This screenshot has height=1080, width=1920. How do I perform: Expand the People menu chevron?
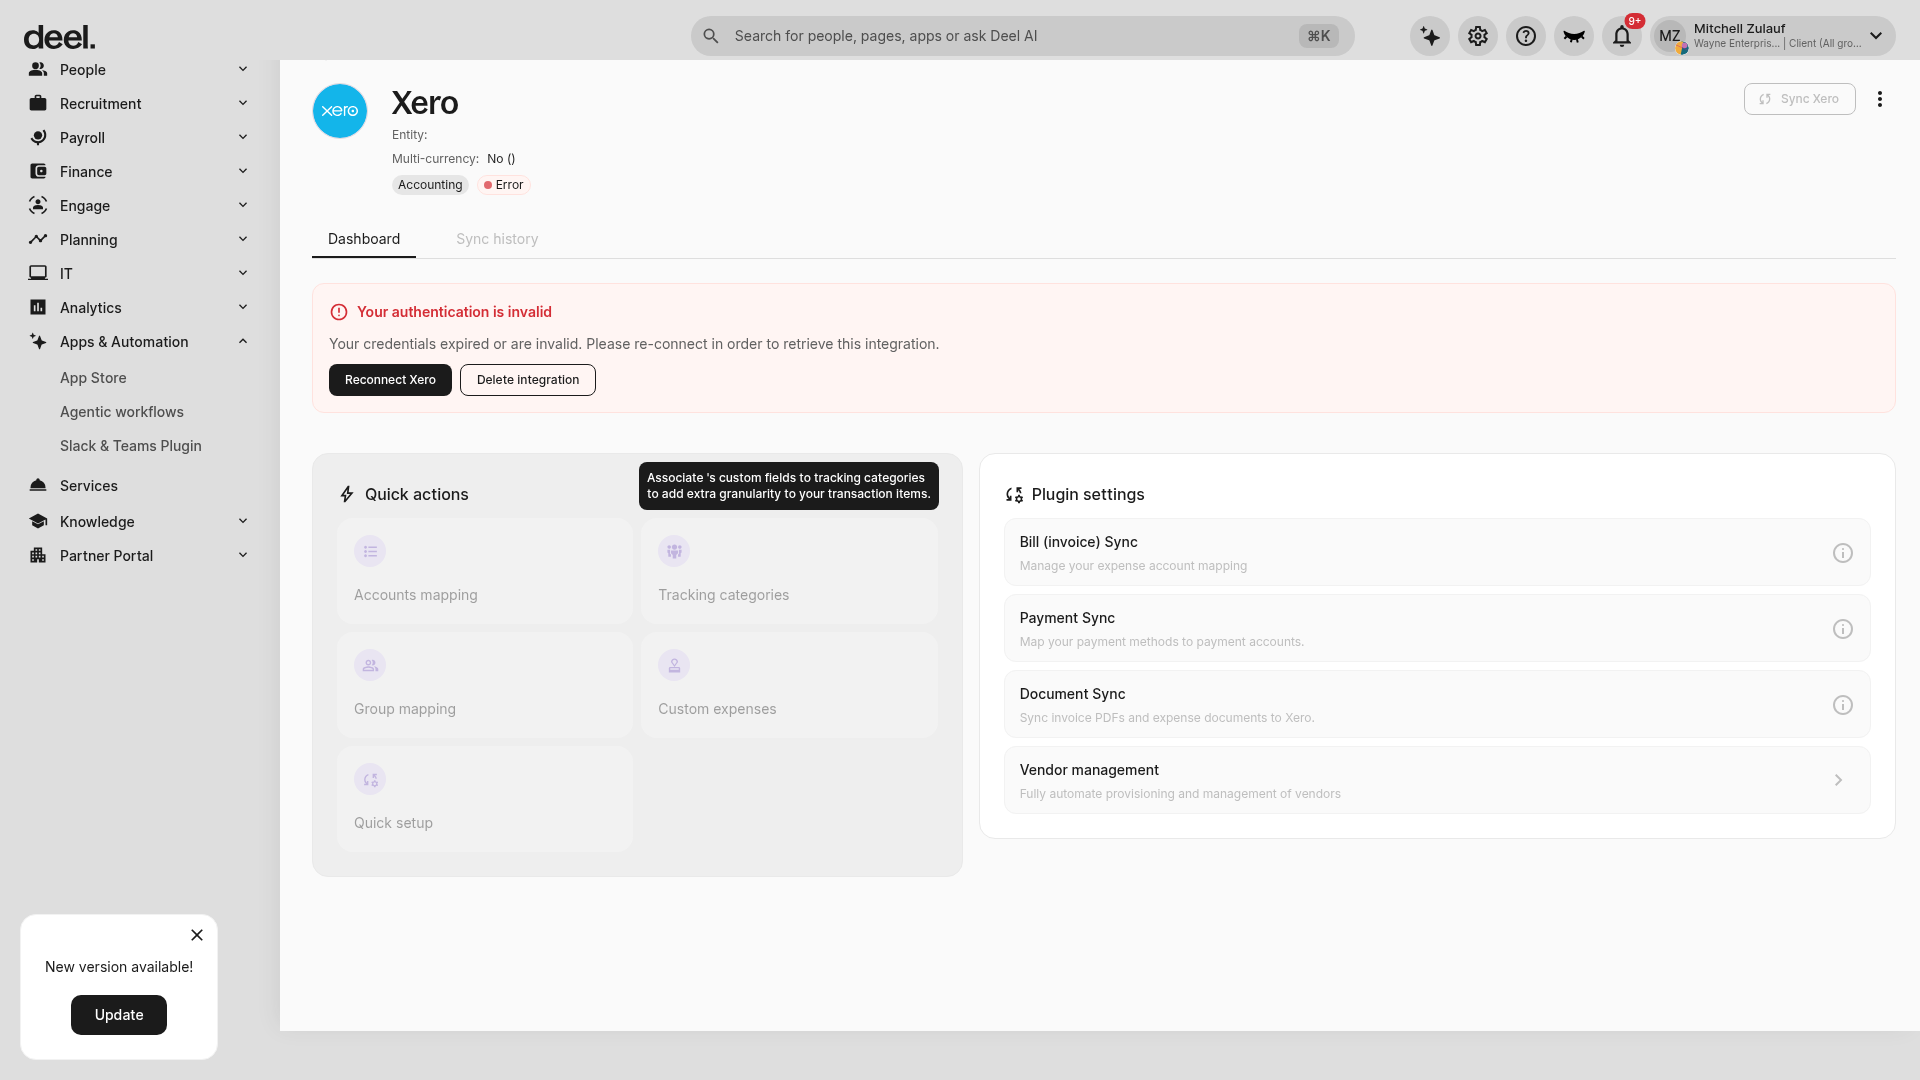point(243,69)
